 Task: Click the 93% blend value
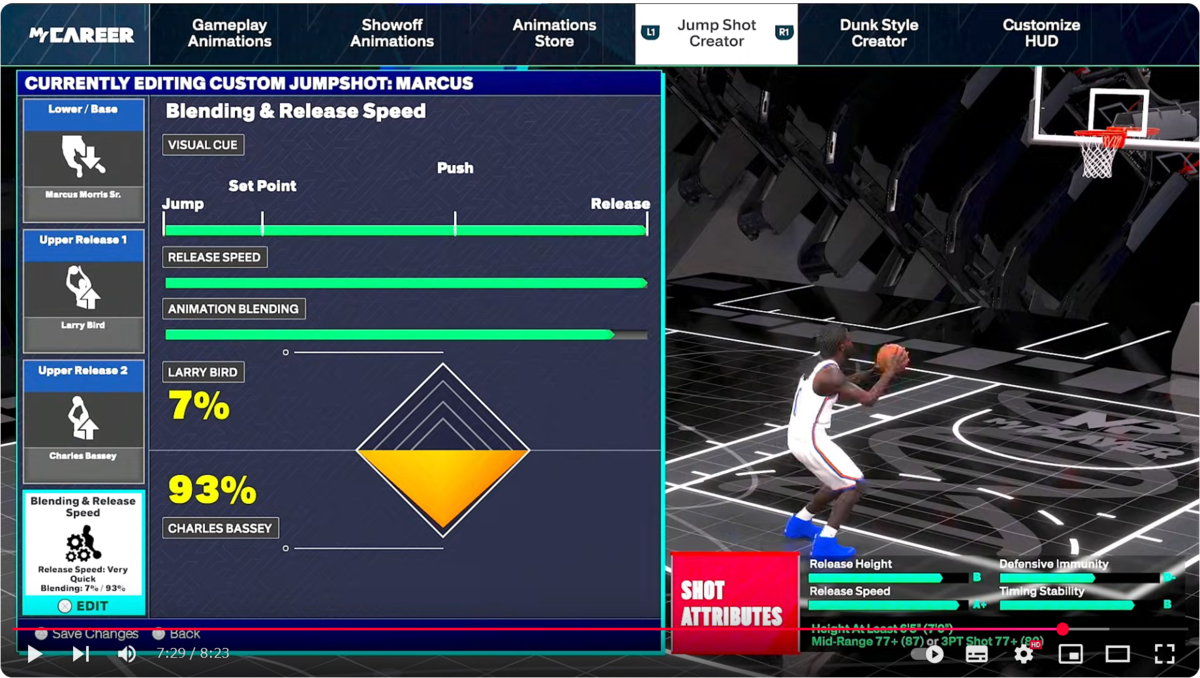(x=211, y=490)
